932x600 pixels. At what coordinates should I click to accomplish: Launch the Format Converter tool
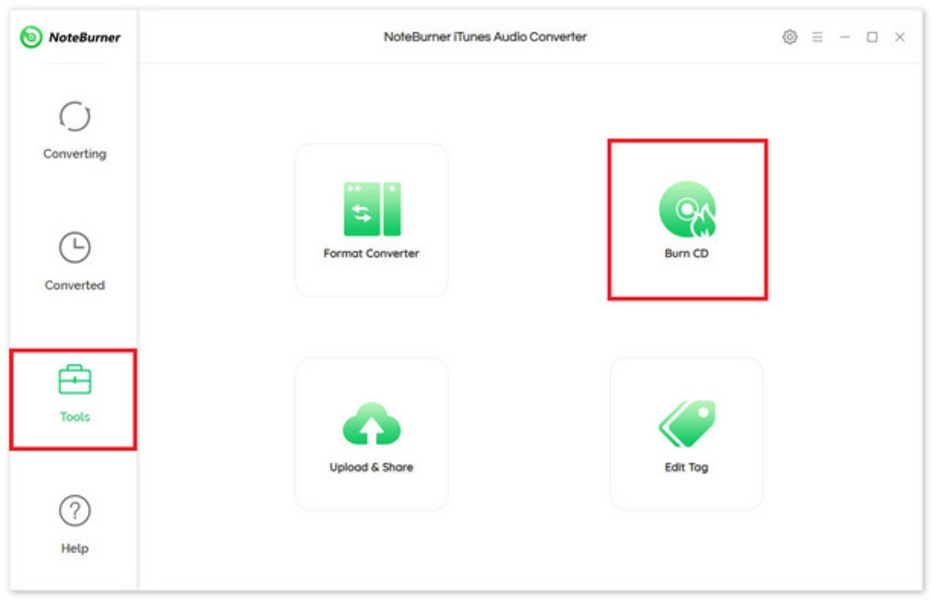click(371, 219)
